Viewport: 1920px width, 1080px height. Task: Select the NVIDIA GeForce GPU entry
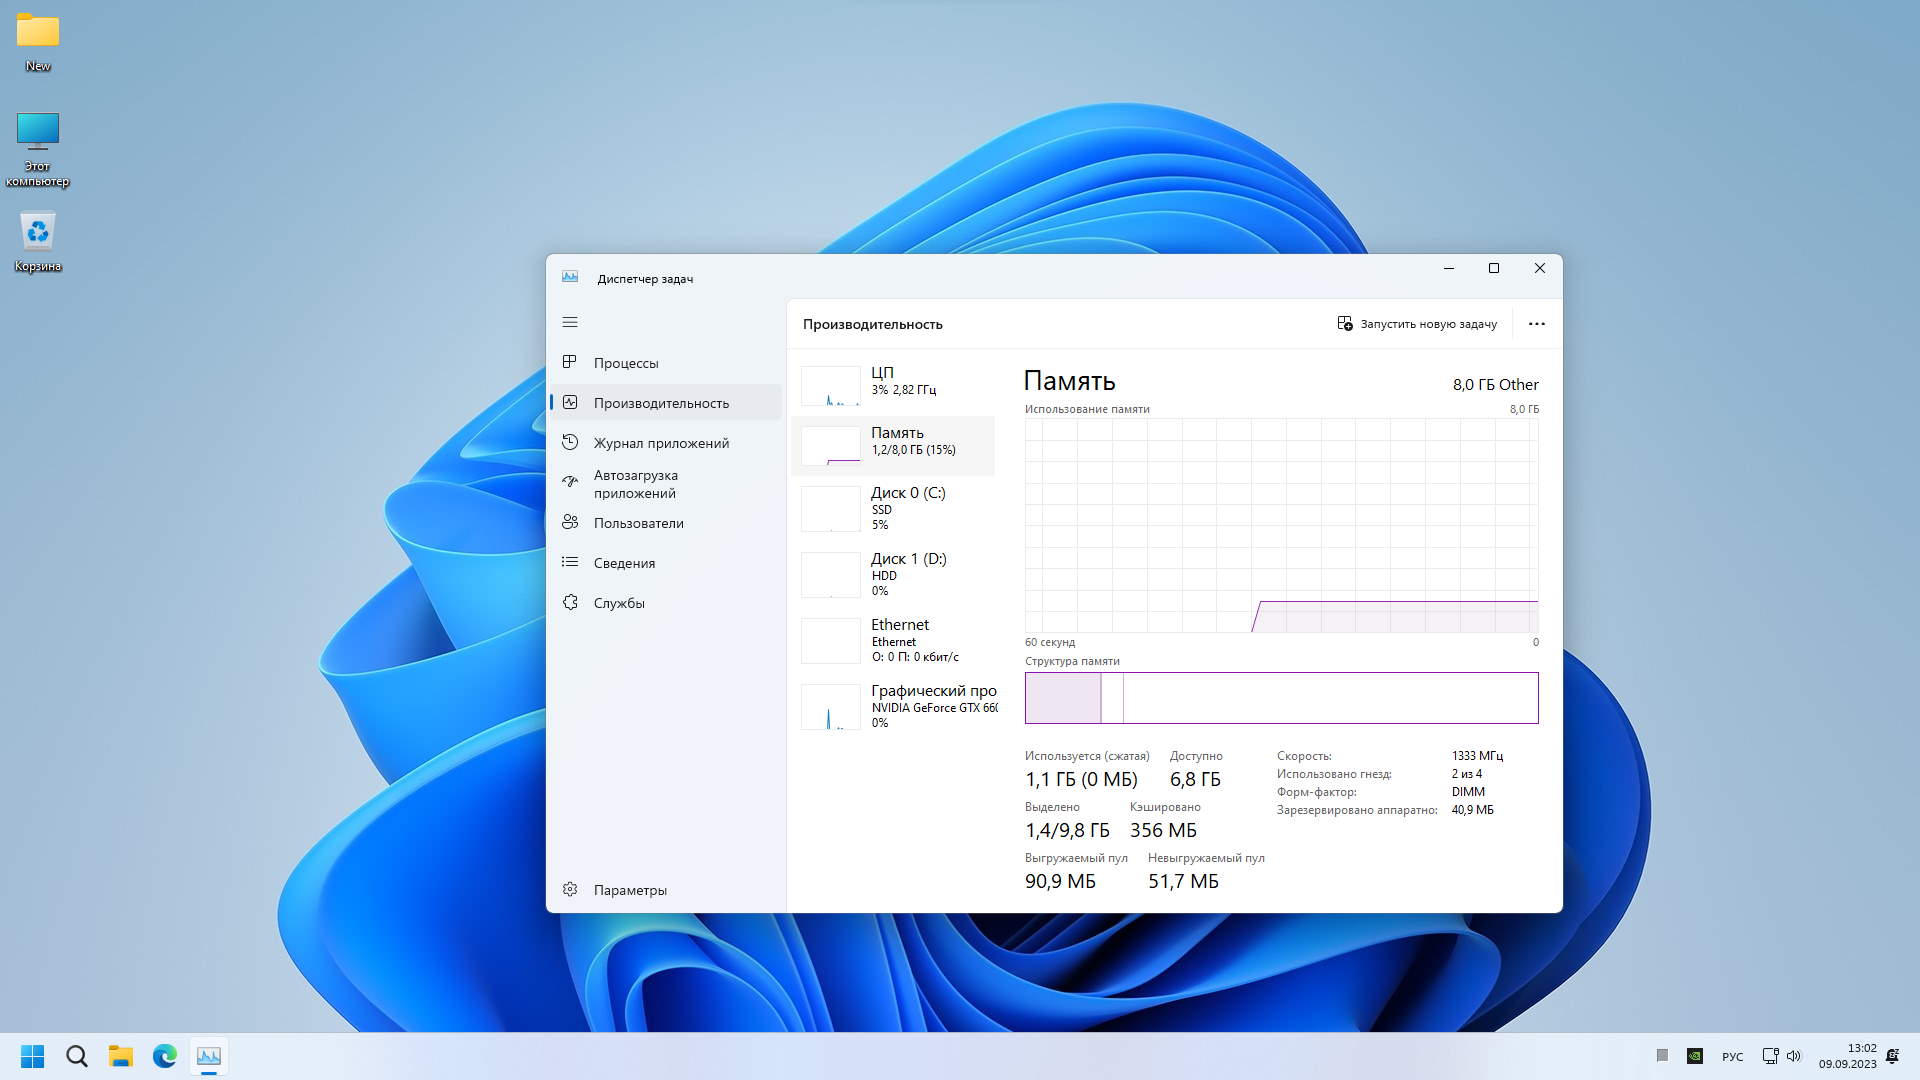point(895,706)
